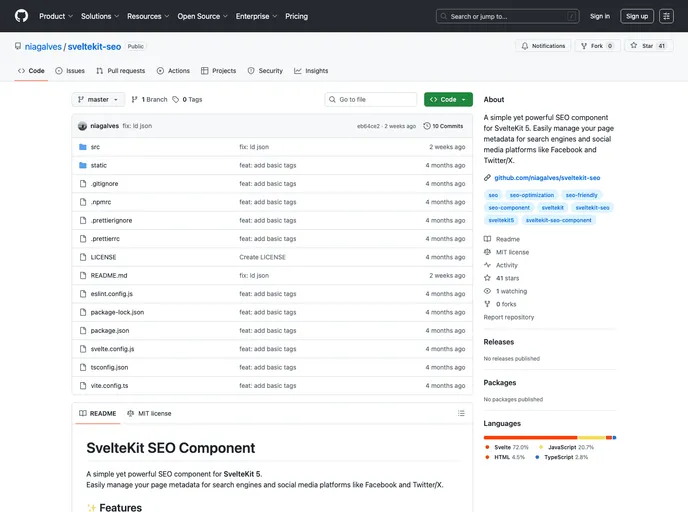Open the package-lock.json file
The image size is (688, 512).
(x=117, y=312)
